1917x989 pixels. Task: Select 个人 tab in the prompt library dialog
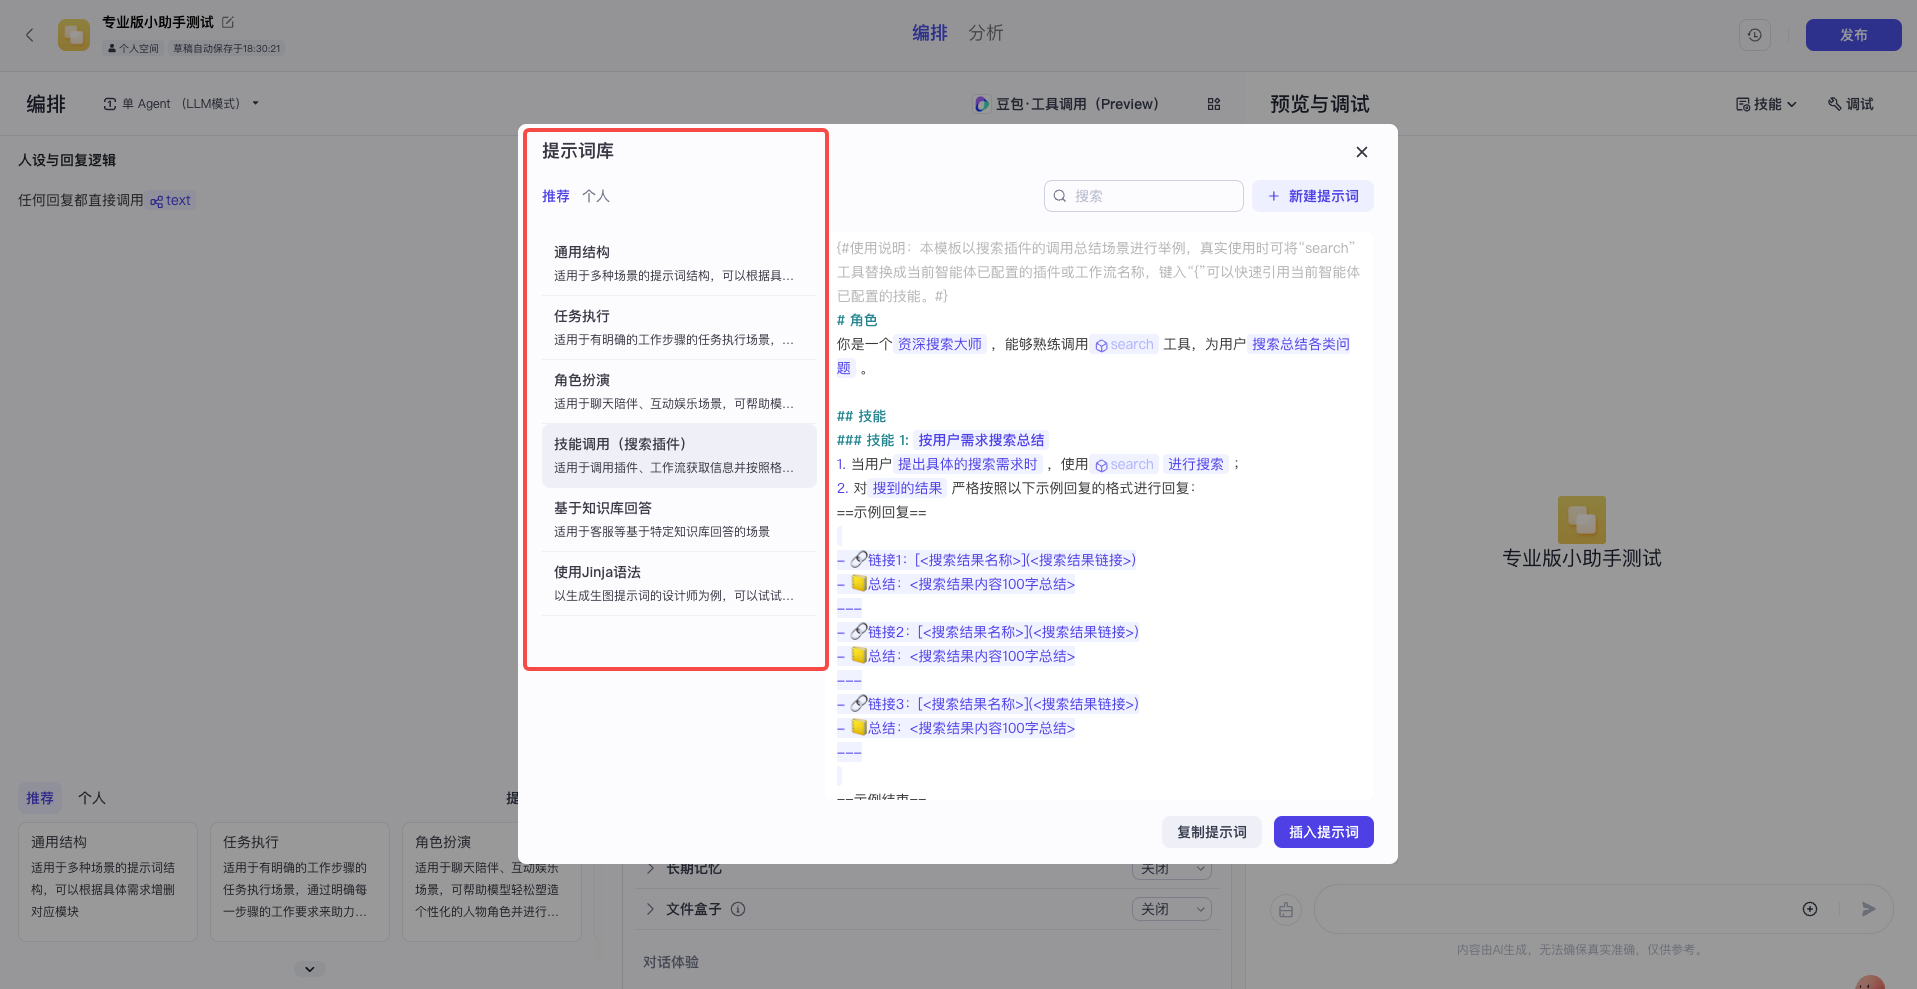tap(596, 196)
